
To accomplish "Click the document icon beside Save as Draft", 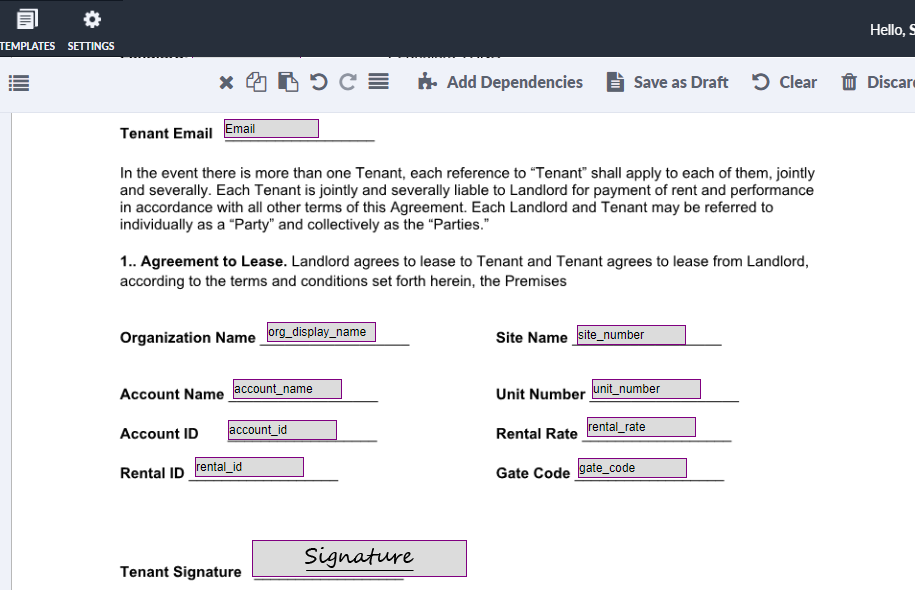I will point(615,82).
